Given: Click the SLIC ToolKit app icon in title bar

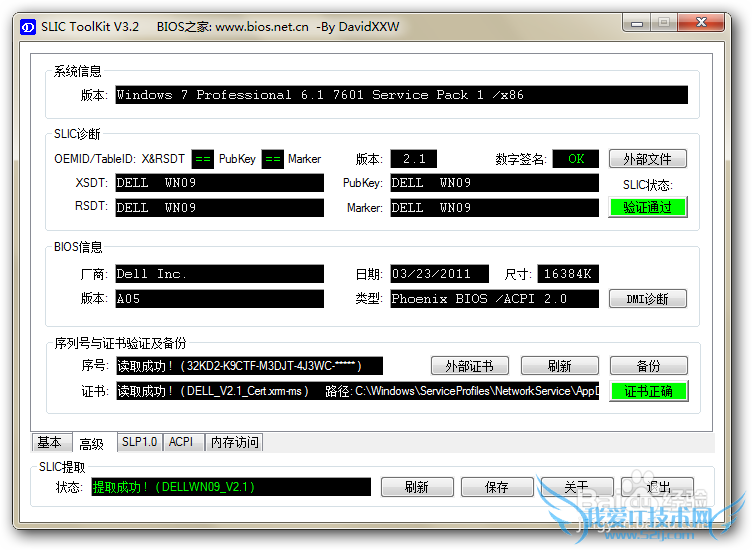Looking at the screenshot, I should [28, 27].
